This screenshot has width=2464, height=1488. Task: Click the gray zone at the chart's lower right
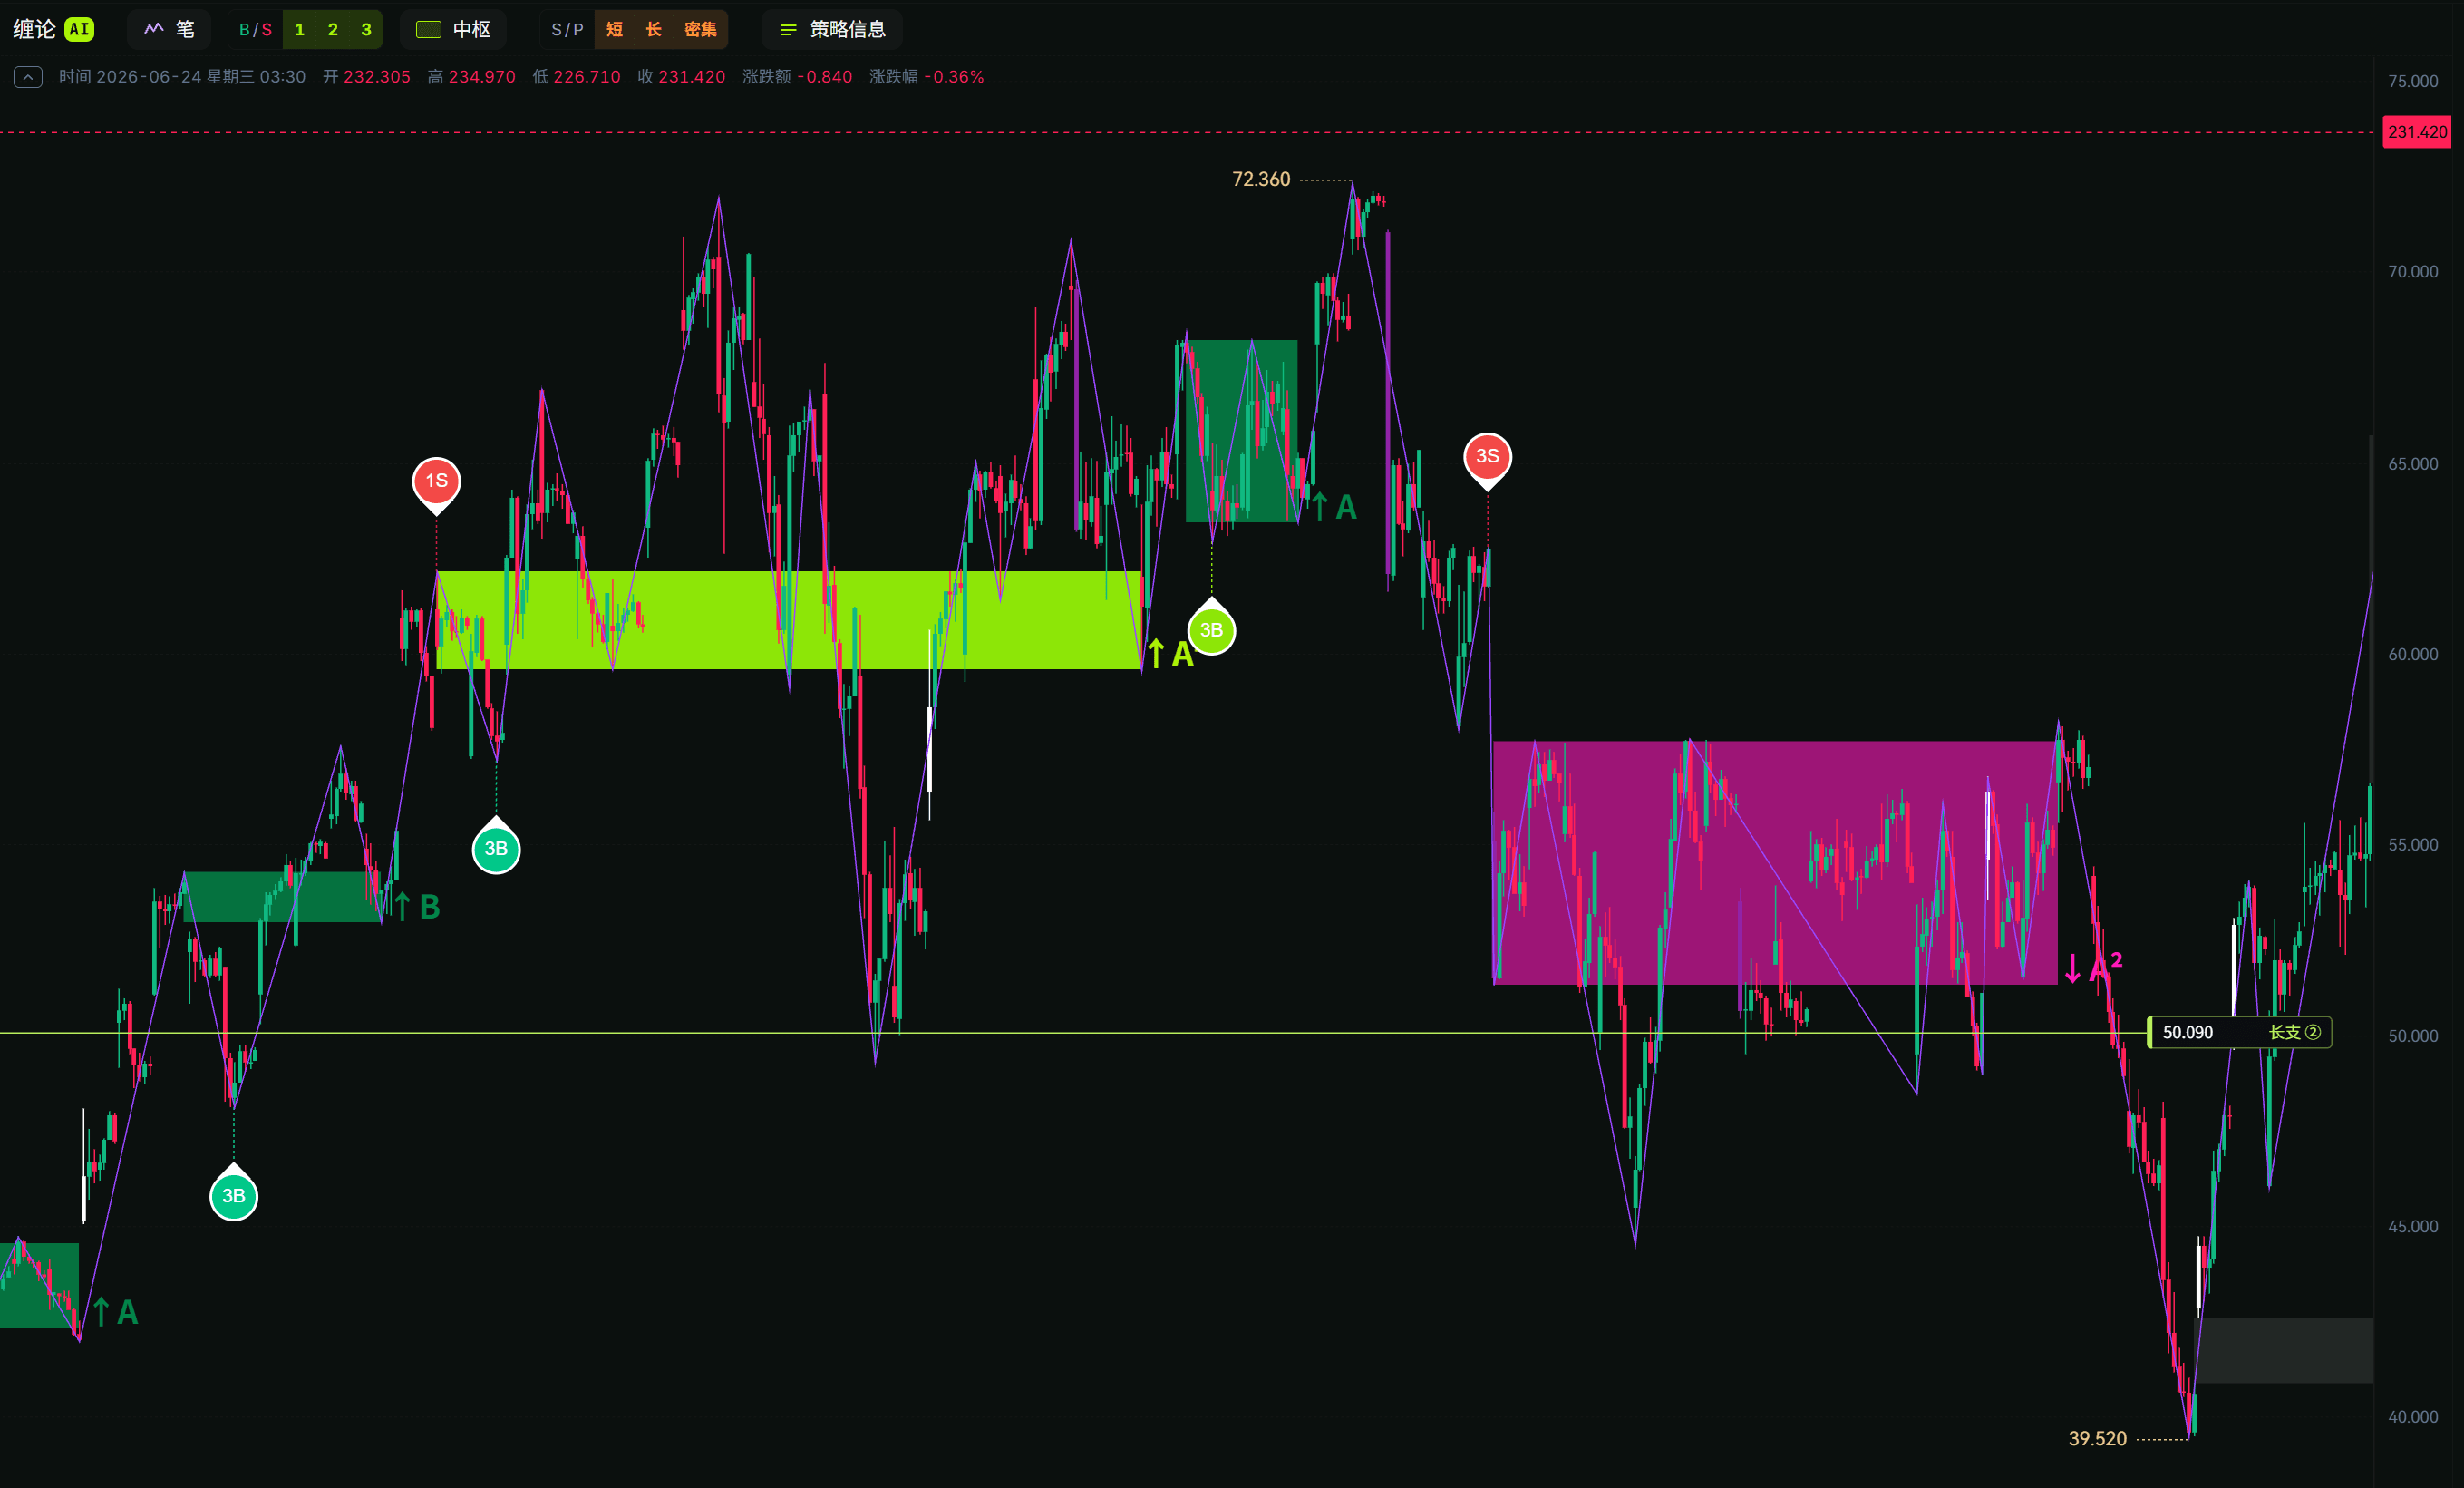point(2283,1350)
